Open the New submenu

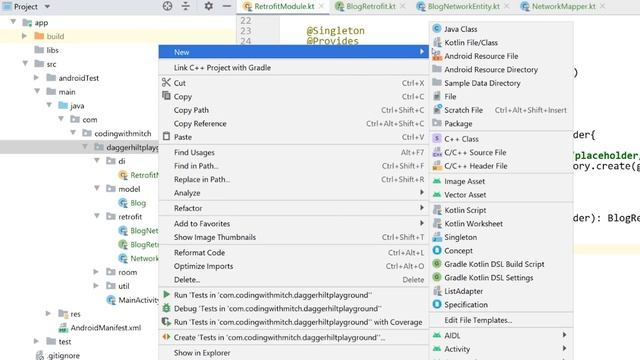click(x=293, y=52)
